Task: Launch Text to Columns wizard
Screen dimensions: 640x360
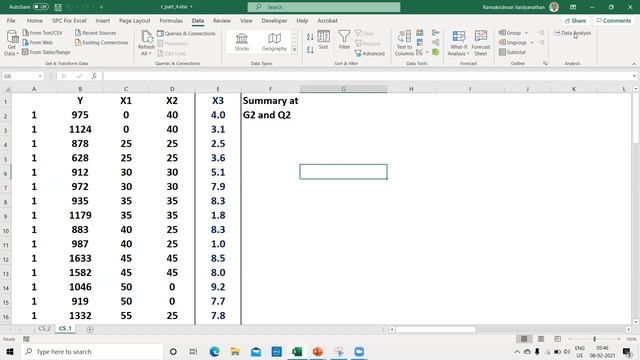Action: [404, 43]
